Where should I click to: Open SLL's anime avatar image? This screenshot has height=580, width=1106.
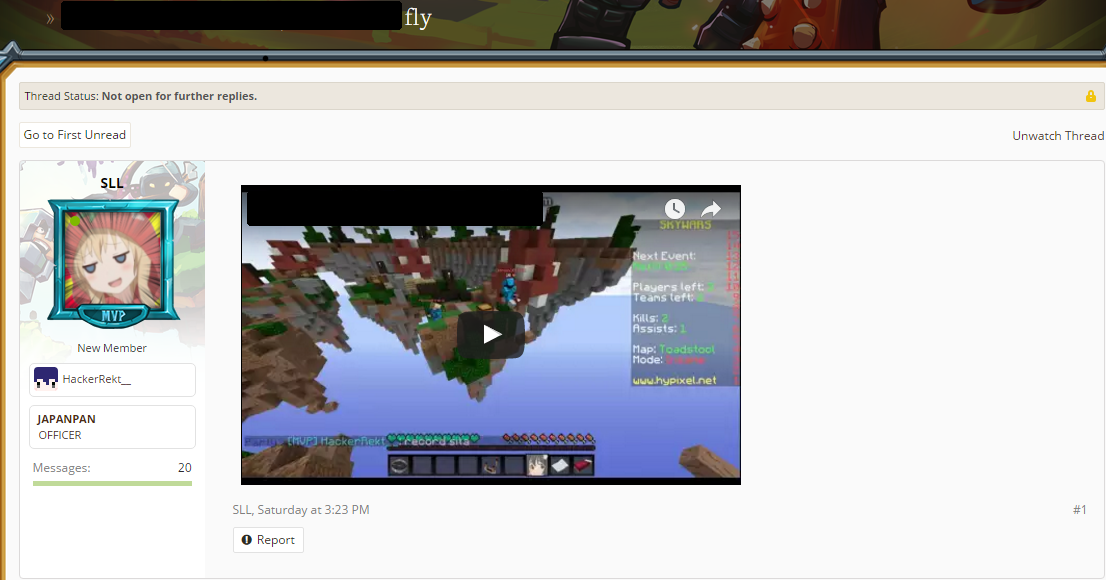pyautogui.click(x=114, y=258)
